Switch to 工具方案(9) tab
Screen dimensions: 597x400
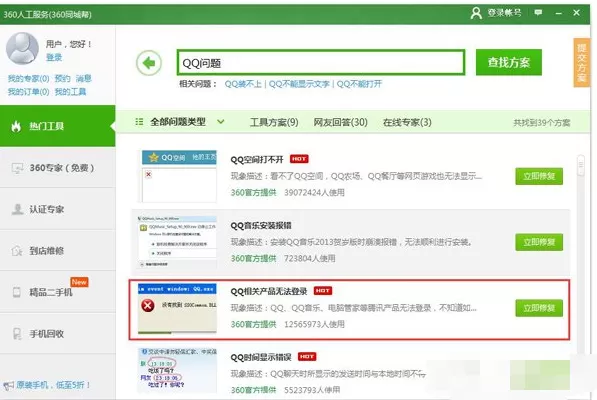[x=274, y=122]
